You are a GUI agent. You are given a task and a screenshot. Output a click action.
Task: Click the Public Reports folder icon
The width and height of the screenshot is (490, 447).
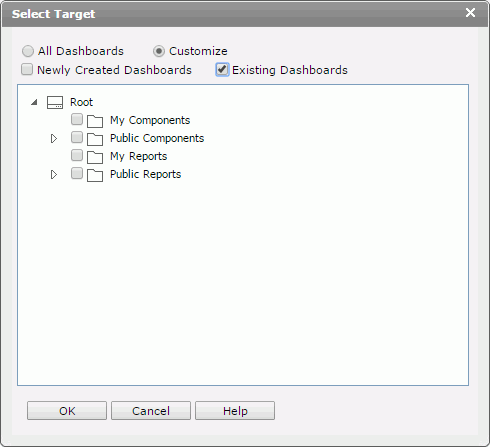click(95, 175)
